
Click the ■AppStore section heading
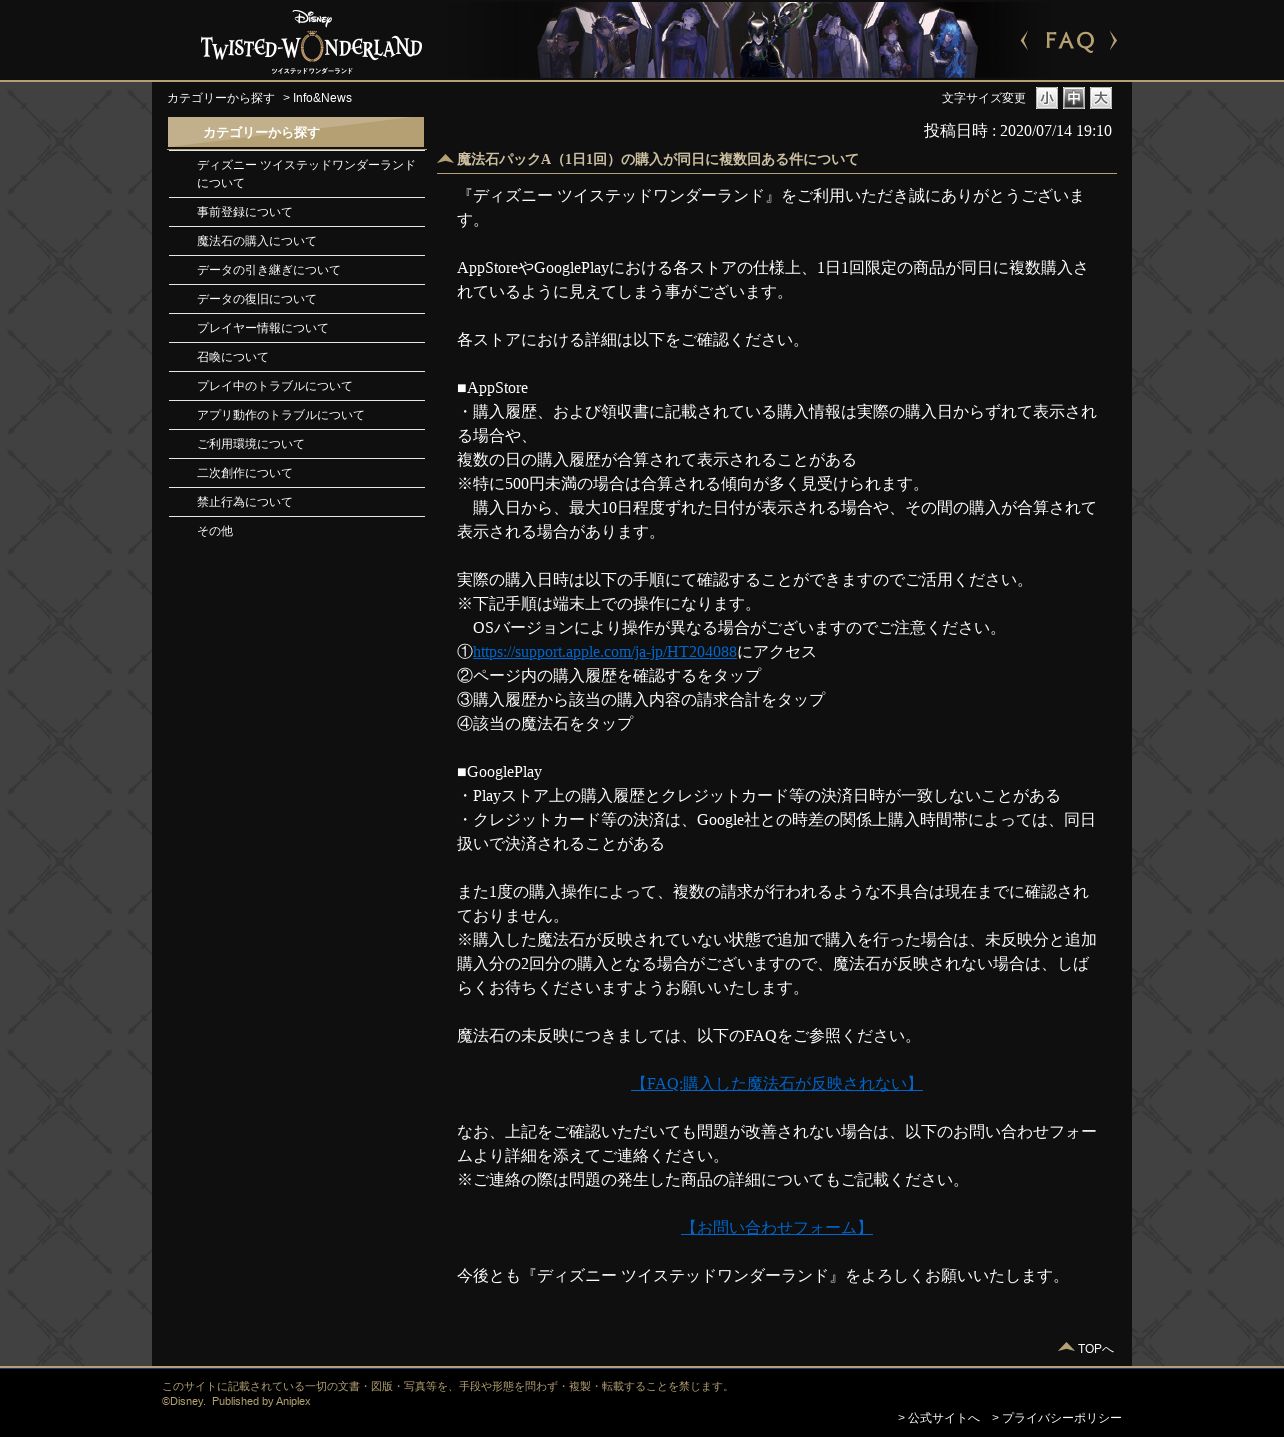(492, 388)
